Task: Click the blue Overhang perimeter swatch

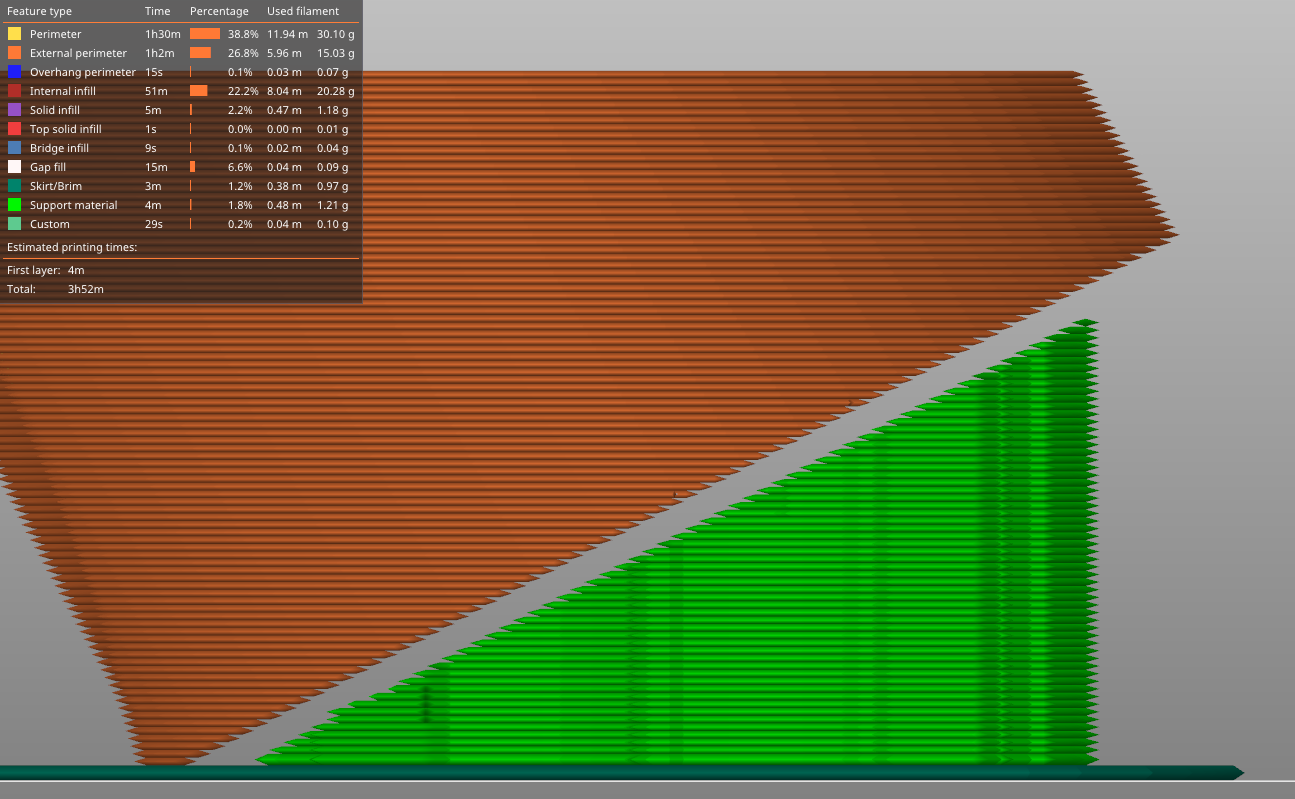Action: (x=14, y=71)
